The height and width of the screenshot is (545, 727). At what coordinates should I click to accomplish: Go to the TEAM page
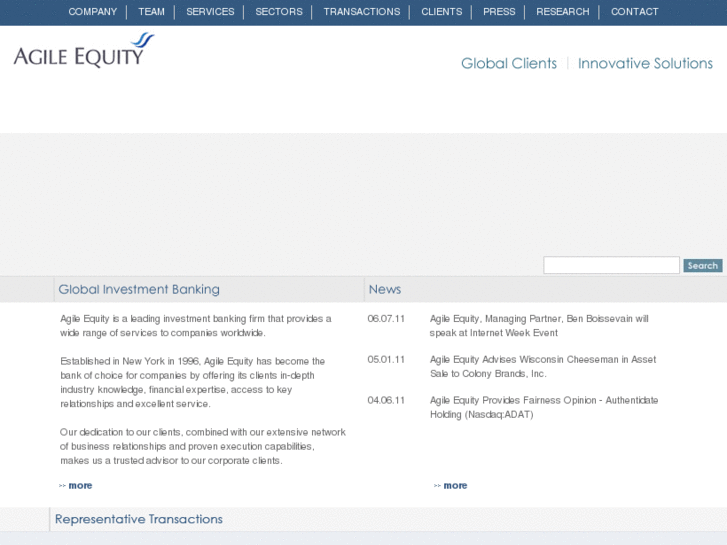click(x=151, y=12)
